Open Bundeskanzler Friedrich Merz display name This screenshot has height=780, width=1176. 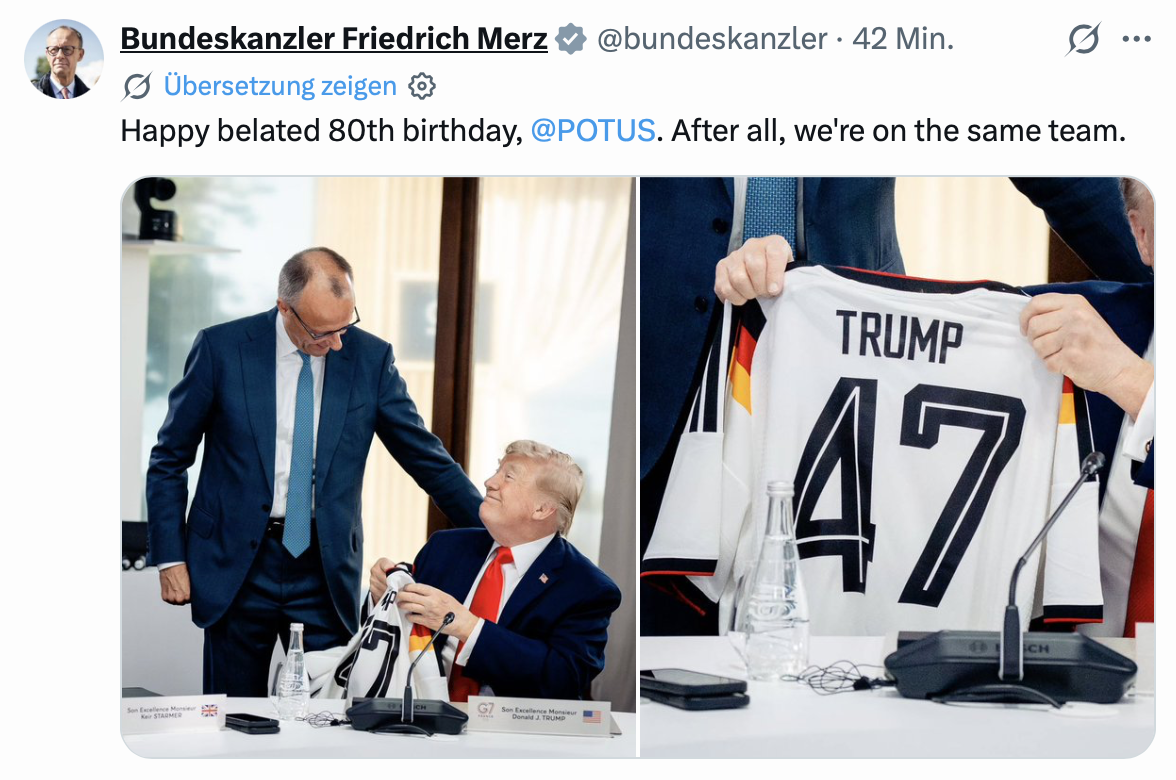(334, 39)
